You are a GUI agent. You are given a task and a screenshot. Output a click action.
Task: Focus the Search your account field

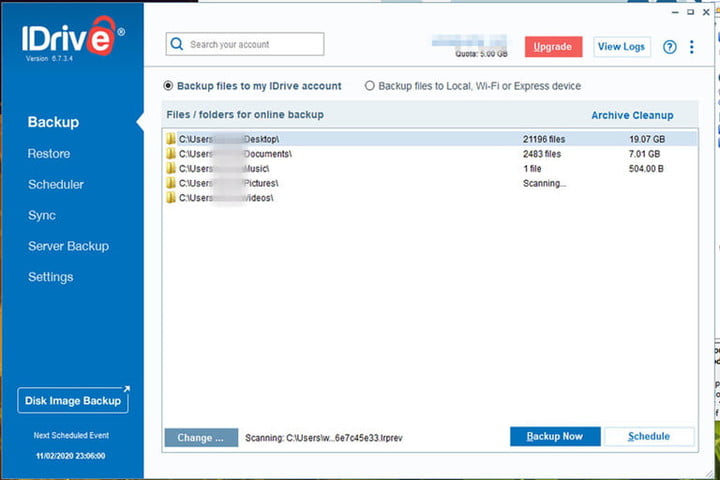click(245, 44)
